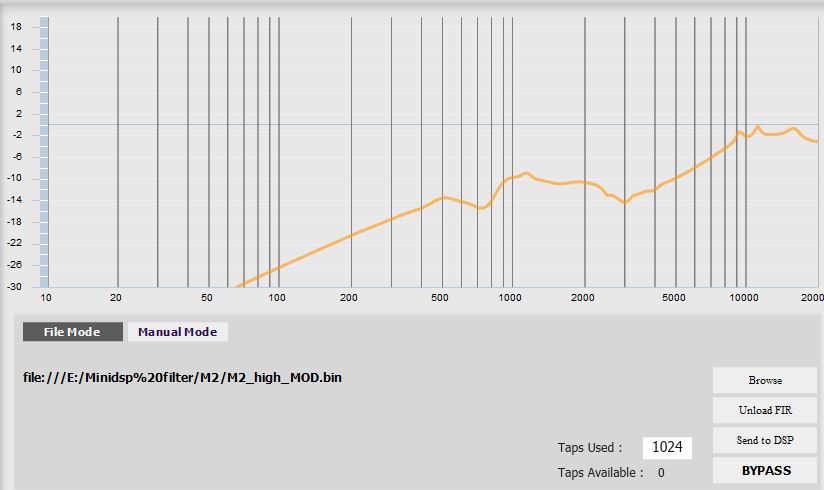
Task: Select the 5000 Hz frequency axis label
Action: click(x=673, y=298)
